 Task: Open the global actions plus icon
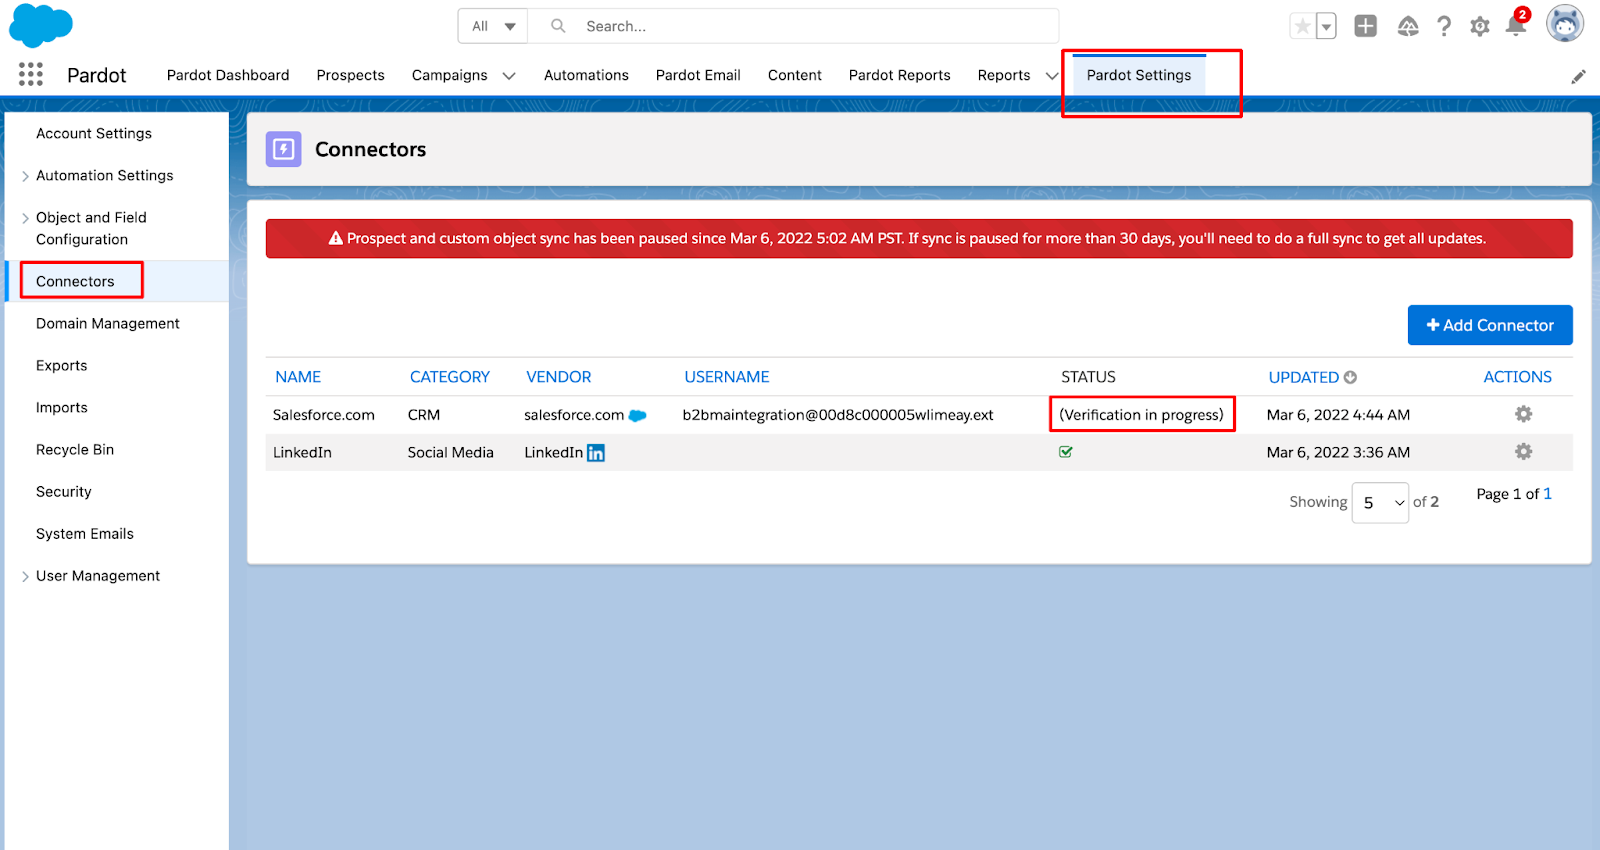1366,26
